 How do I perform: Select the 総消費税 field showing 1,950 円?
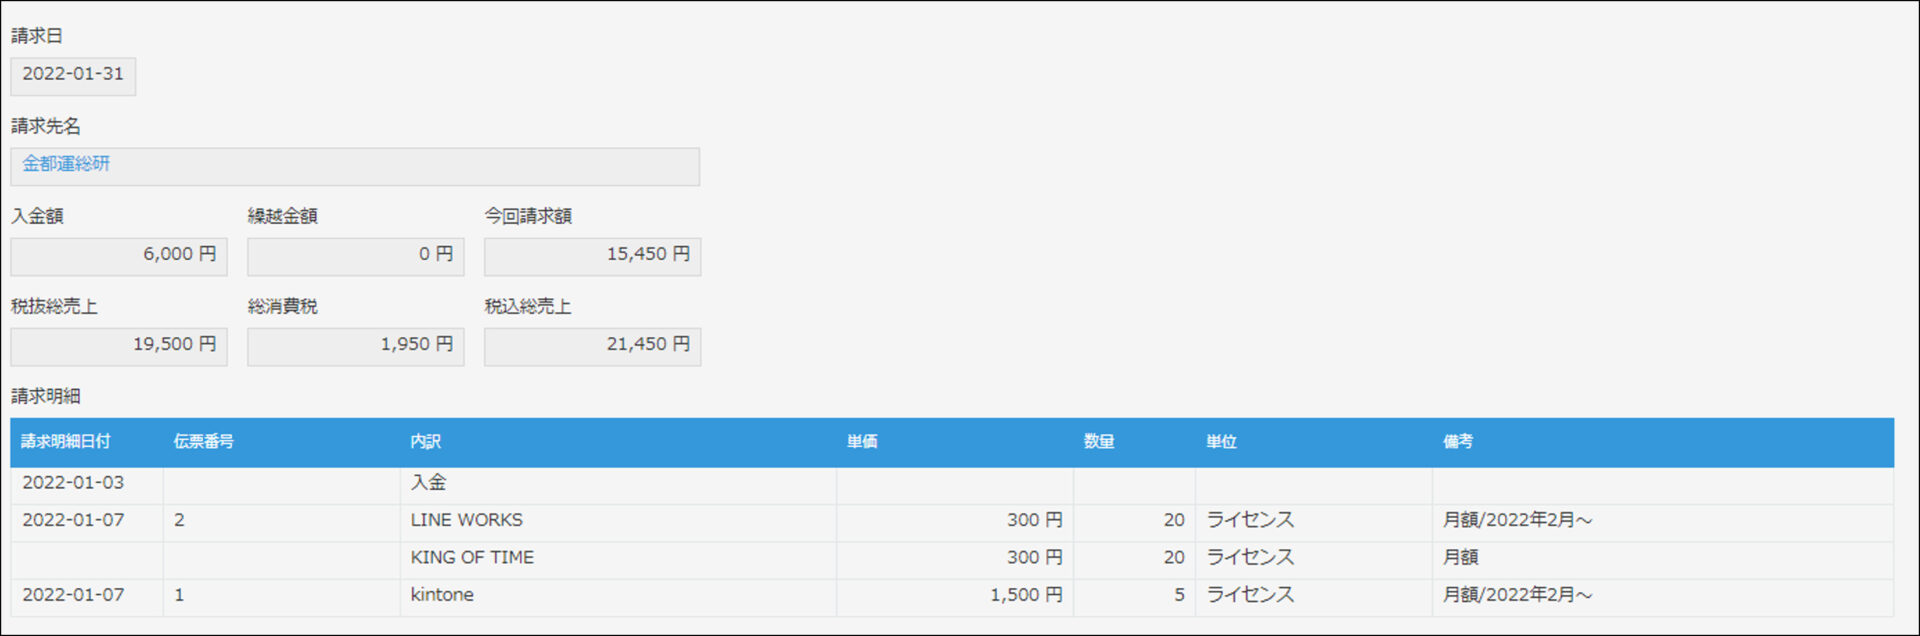[356, 346]
